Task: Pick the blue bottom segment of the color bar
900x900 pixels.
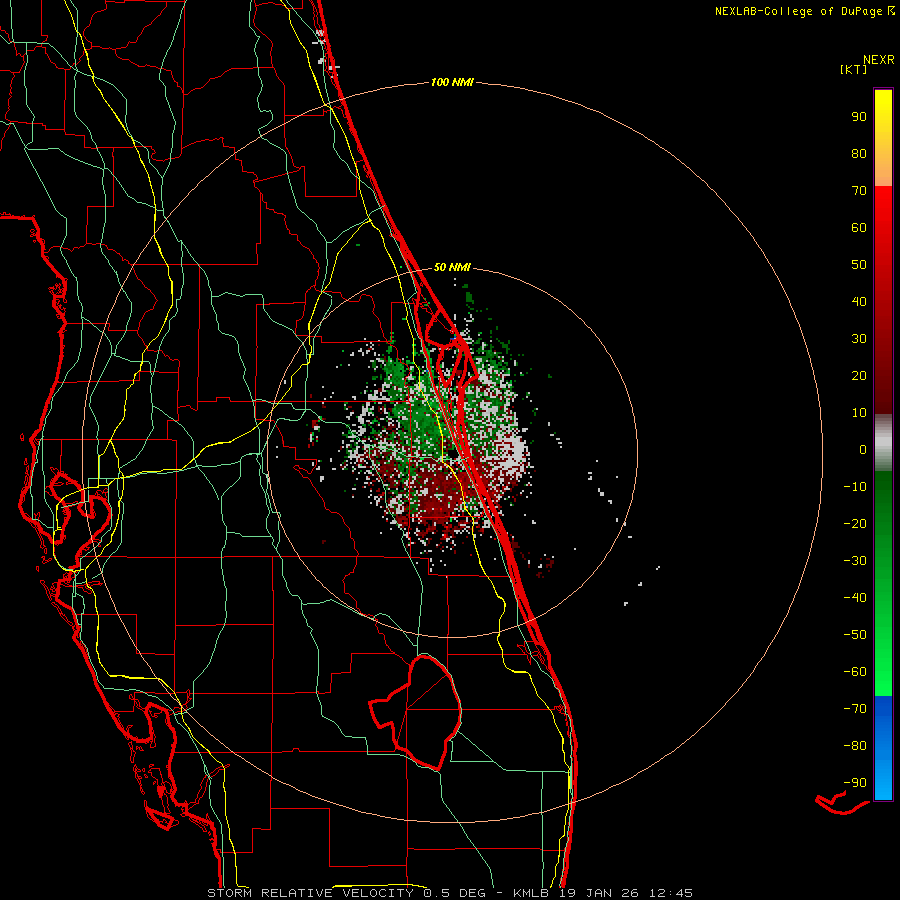Action: tap(883, 748)
